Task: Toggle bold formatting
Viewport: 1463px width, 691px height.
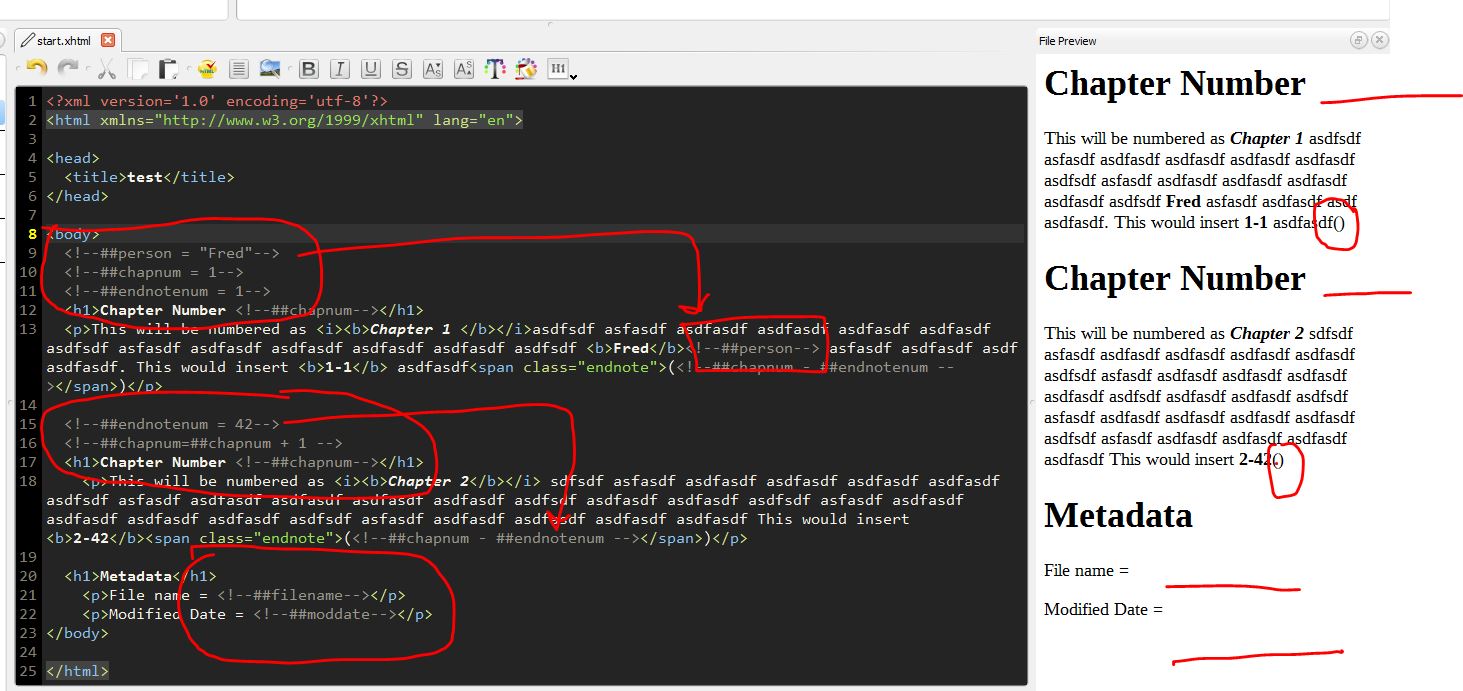Action: 308,69
